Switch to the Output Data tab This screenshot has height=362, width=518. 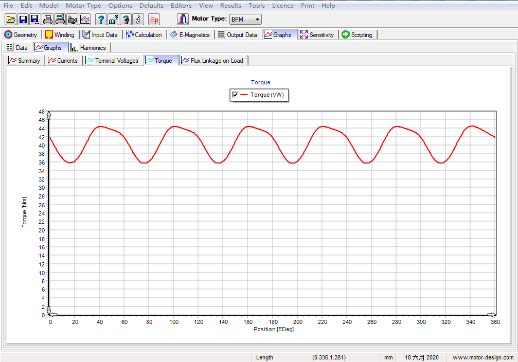(238, 35)
